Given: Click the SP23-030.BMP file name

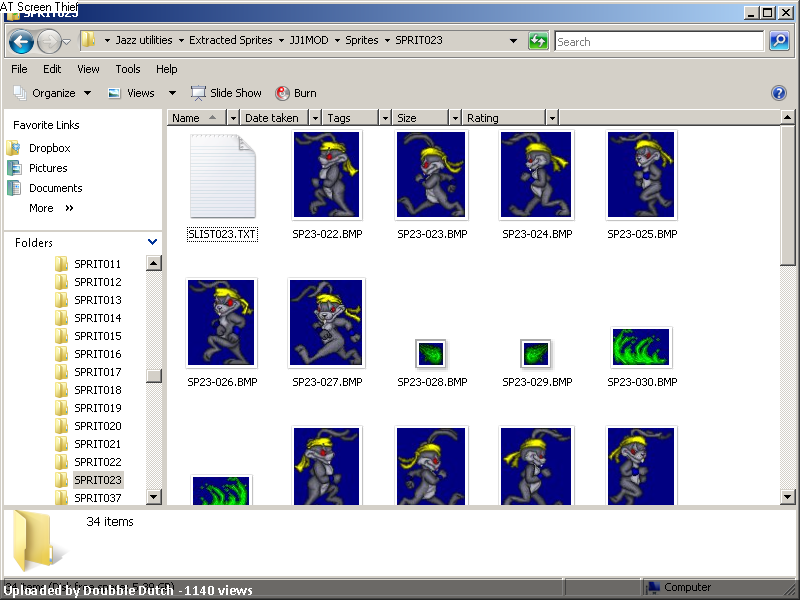Looking at the screenshot, I should click(642, 382).
